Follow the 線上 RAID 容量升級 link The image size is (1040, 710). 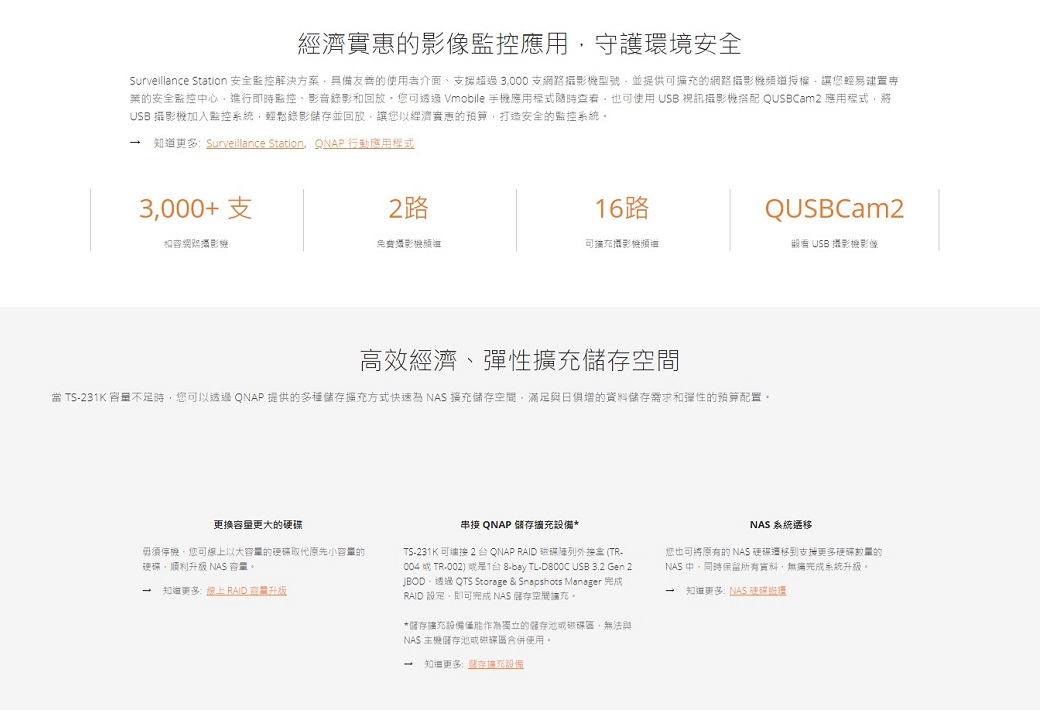click(246, 591)
